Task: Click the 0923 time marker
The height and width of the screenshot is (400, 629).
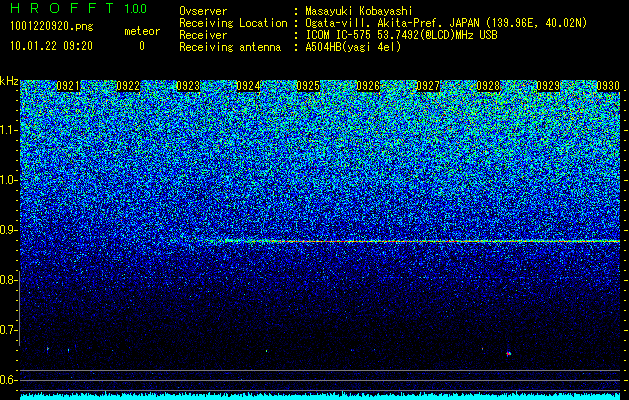Action: pos(188,86)
